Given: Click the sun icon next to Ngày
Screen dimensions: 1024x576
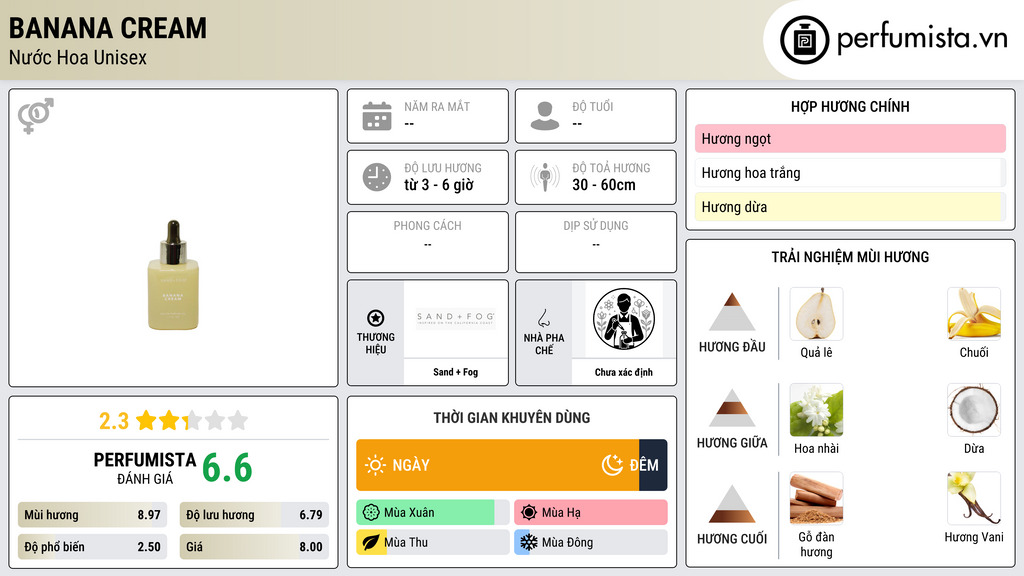Looking at the screenshot, I should click(x=376, y=465).
